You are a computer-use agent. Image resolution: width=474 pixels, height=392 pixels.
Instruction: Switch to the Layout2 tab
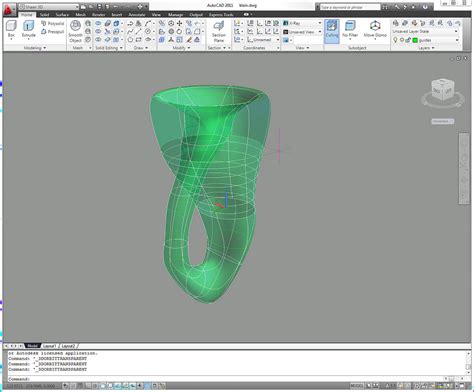[68, 346]
